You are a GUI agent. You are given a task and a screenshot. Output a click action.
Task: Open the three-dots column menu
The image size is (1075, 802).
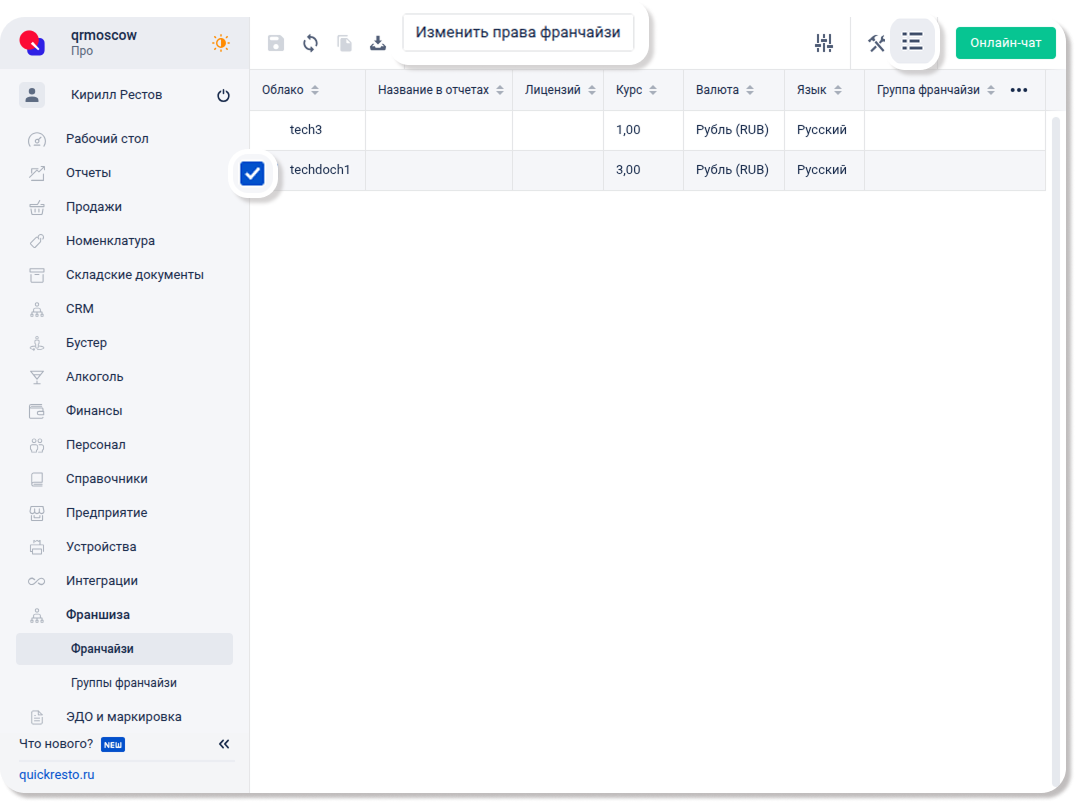tap(1019, 90)
